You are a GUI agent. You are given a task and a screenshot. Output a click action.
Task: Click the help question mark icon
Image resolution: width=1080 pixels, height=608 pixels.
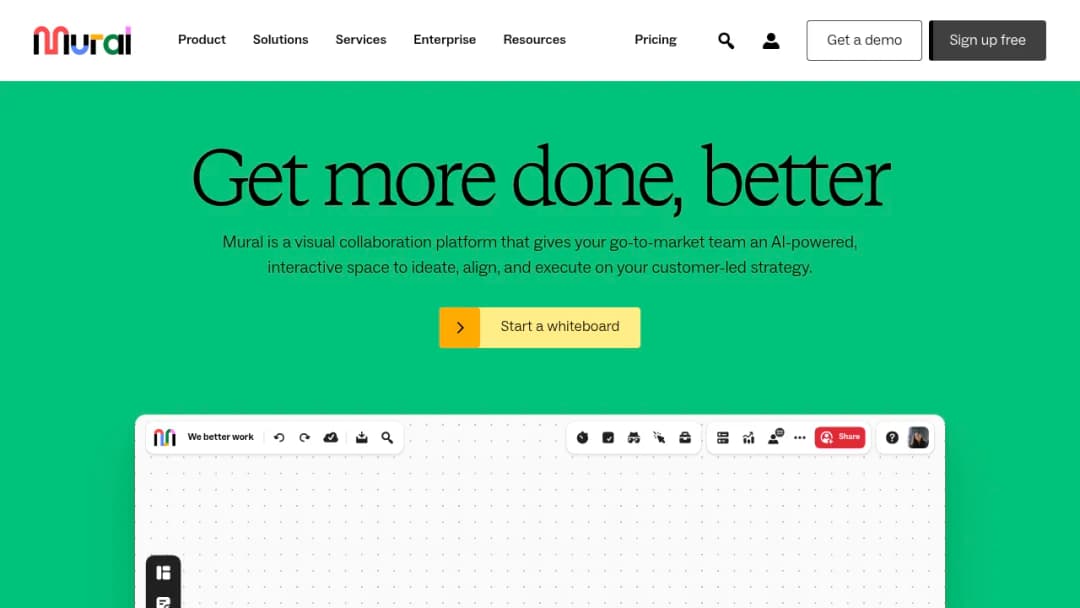click(x=892, y=437)
